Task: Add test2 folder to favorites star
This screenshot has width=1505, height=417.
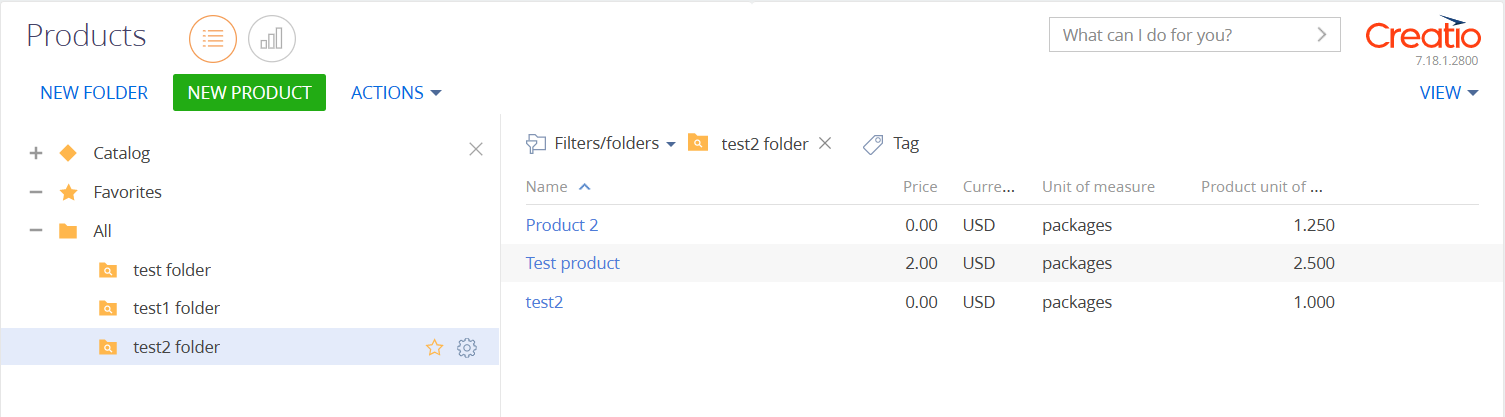Action: pos(434,348)
